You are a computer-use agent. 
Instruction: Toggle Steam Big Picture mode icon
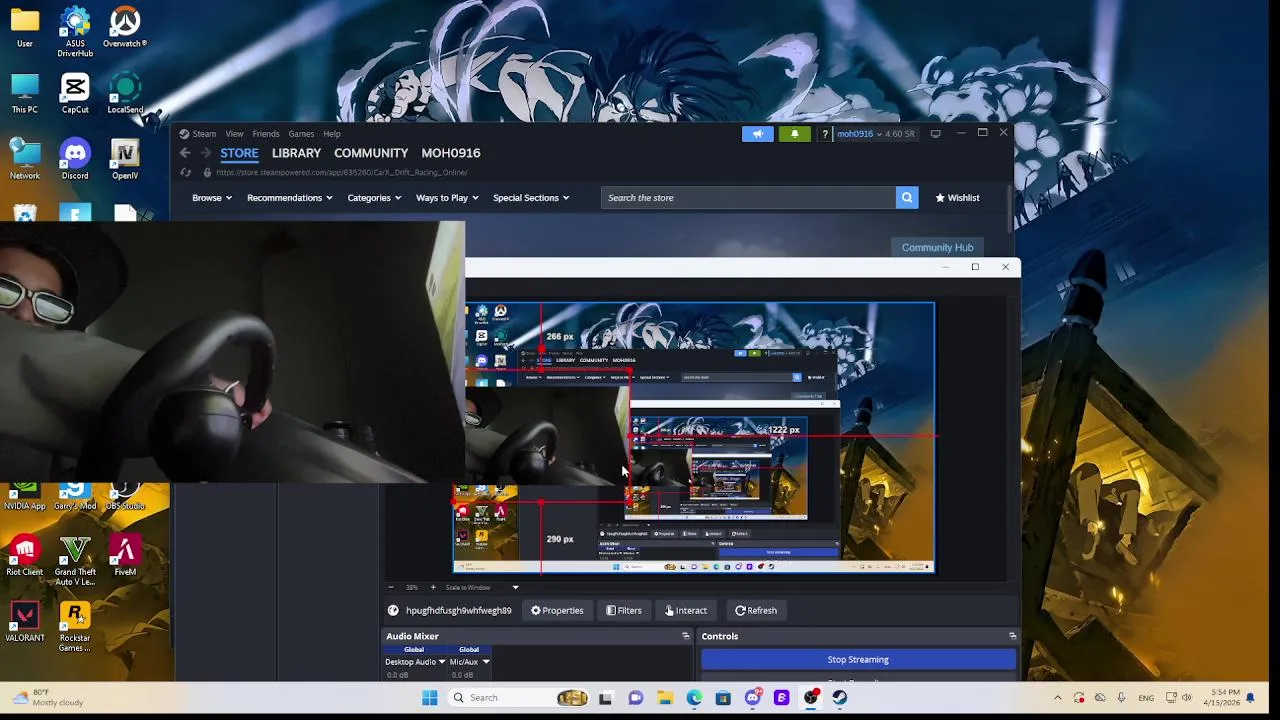click(x=935, y=134)
